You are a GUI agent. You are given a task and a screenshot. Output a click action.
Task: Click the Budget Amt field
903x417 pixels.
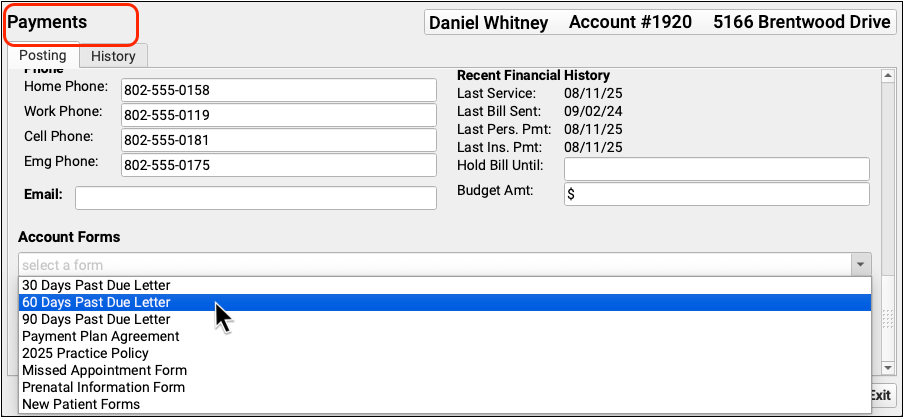[x=716, y=194]
